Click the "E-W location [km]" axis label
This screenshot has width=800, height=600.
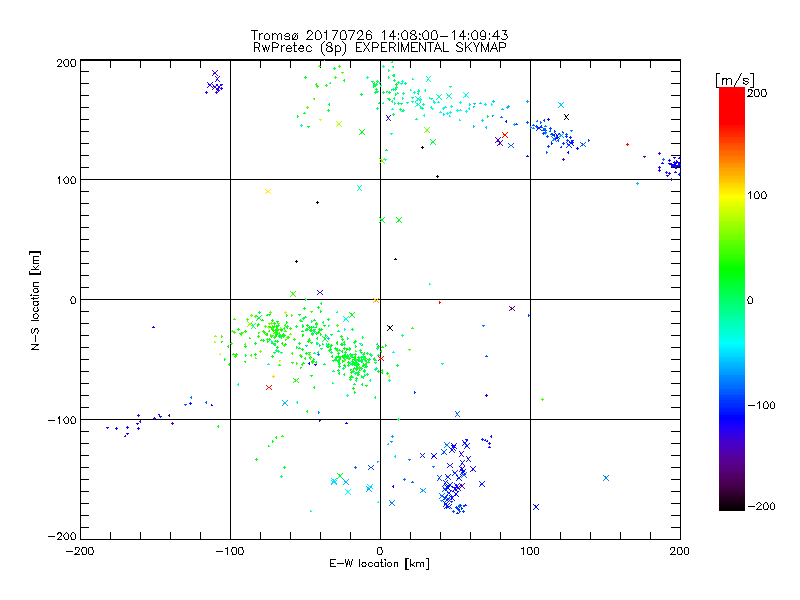pos(379,563)
